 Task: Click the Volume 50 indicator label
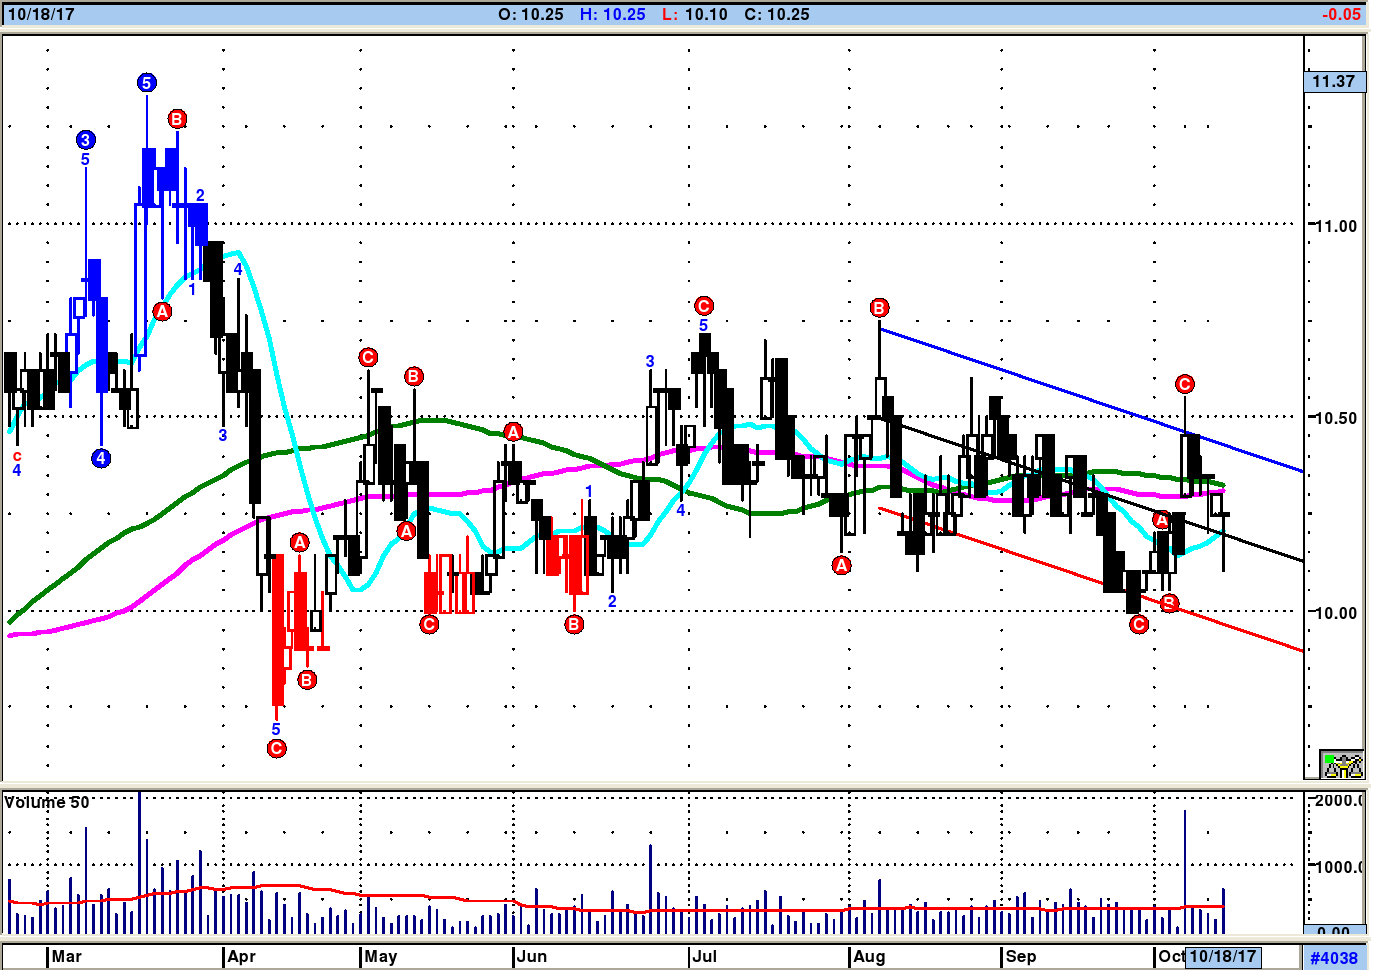point(47,802)
